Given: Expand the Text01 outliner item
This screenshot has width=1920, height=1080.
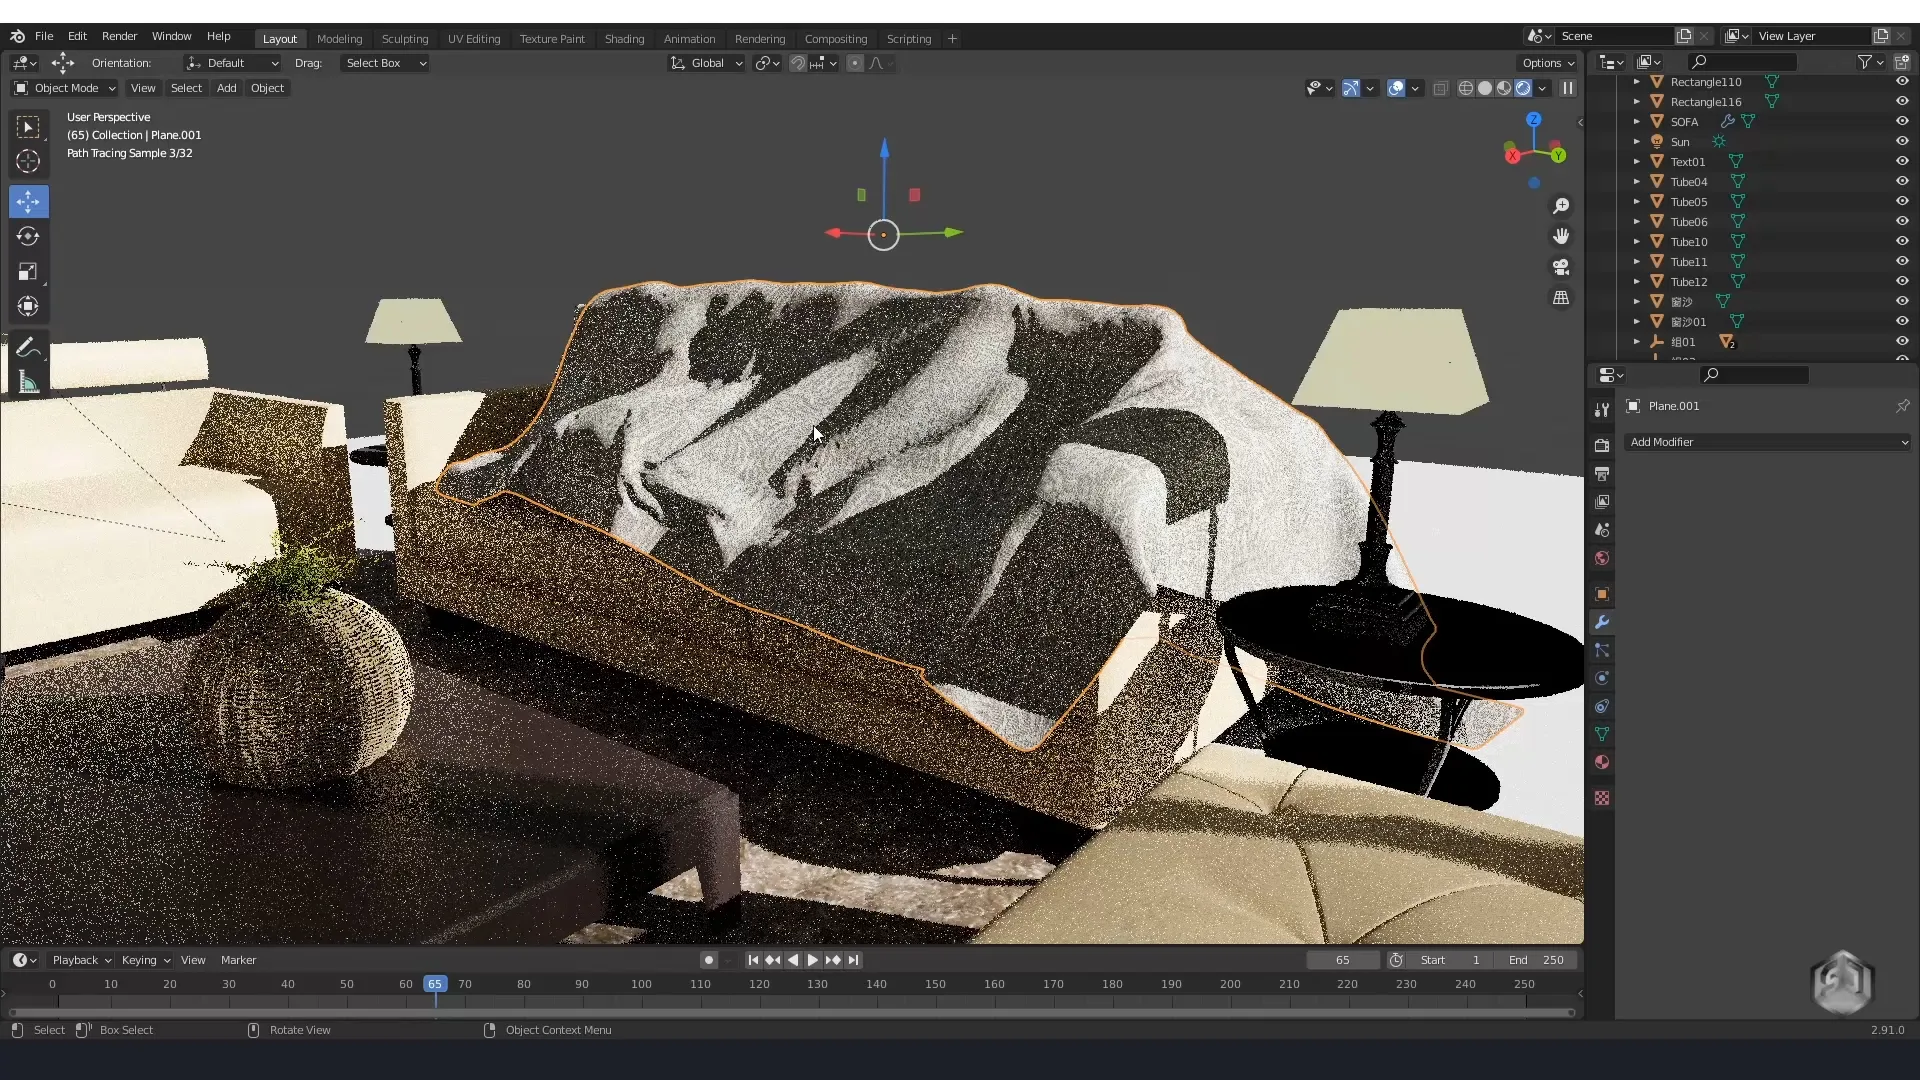Looking at the screenshot, I should 1637,161.
